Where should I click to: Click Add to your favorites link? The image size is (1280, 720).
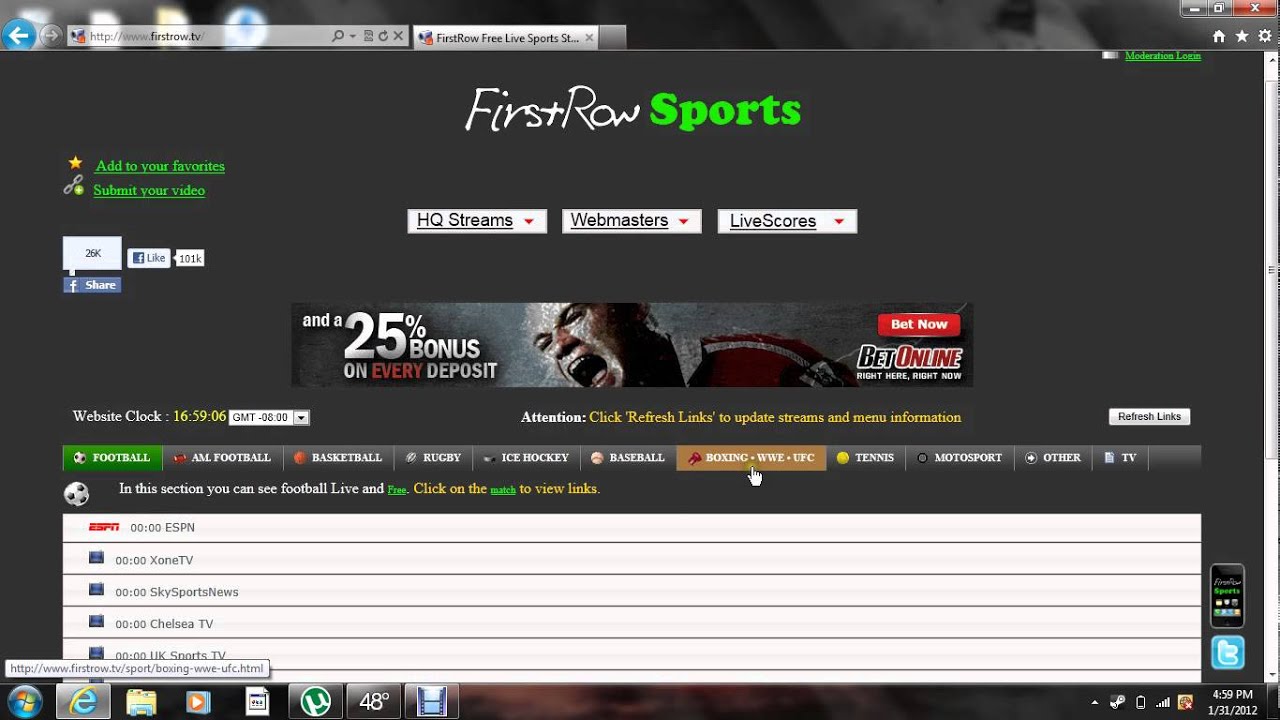[160, 166]
